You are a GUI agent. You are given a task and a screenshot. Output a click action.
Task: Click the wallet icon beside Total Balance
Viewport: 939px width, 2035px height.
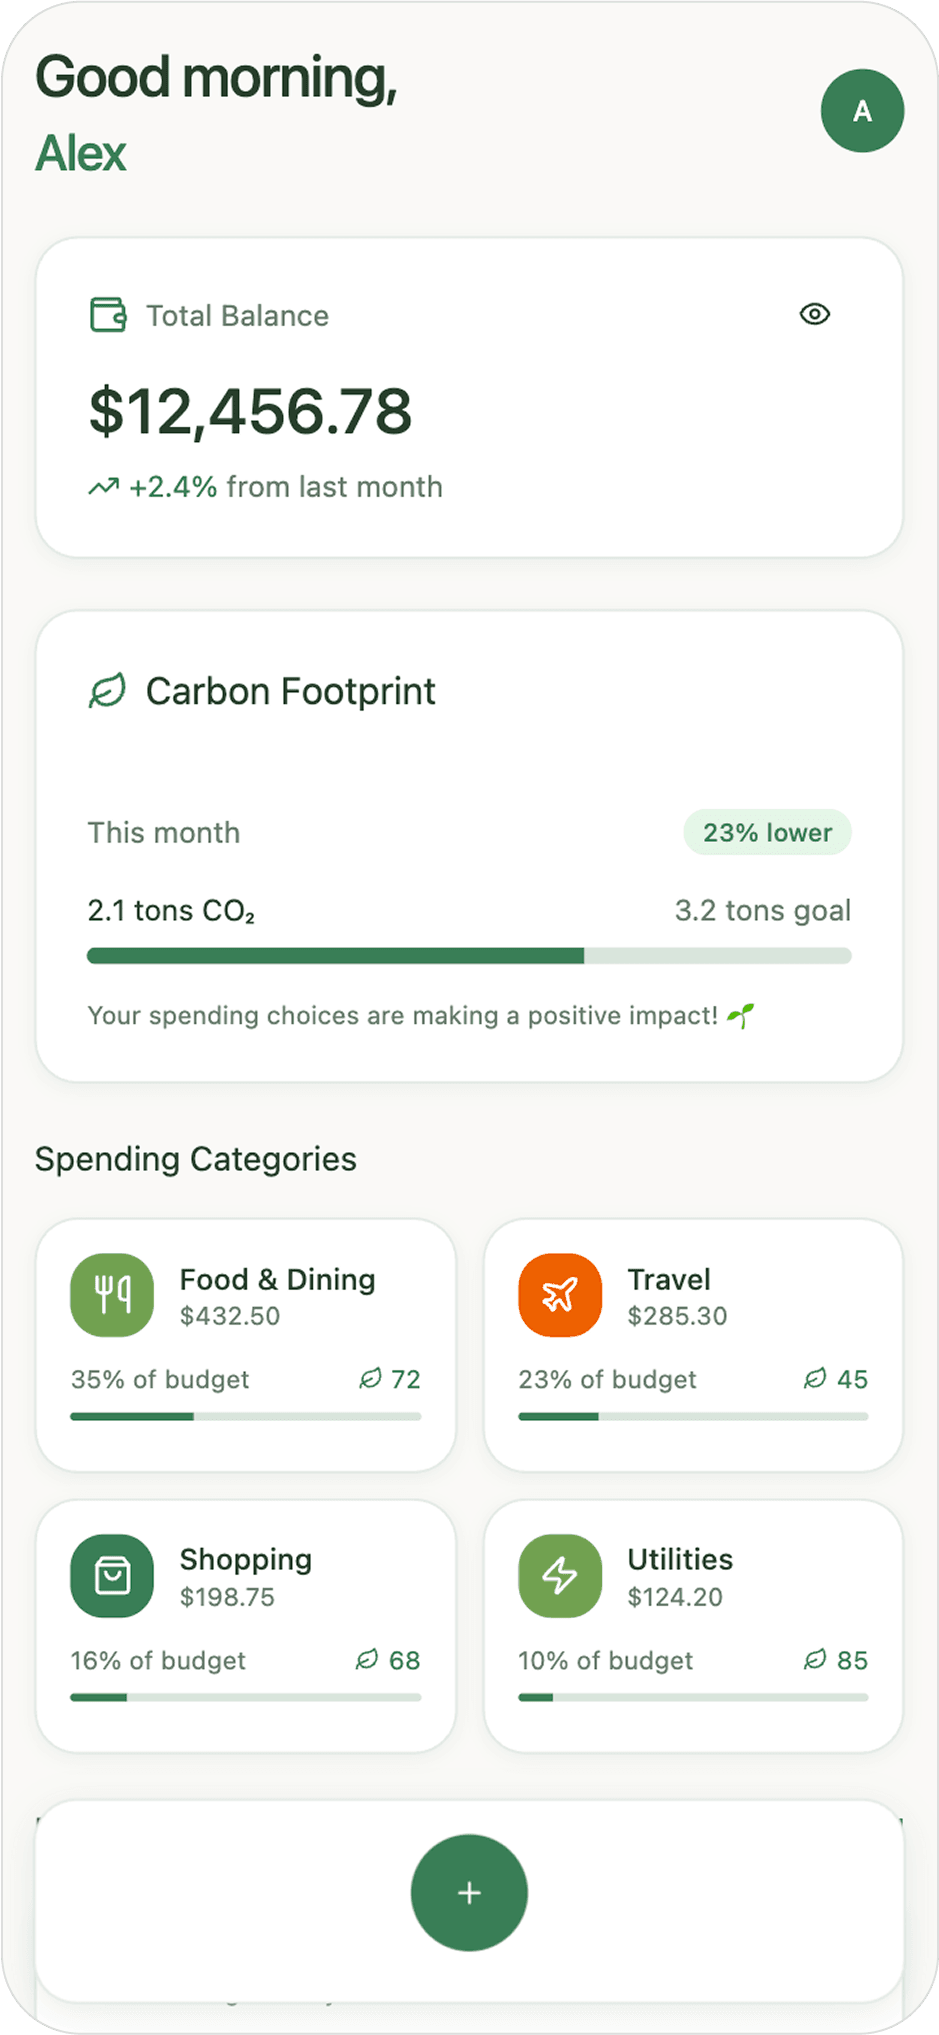tap(108, 315)
